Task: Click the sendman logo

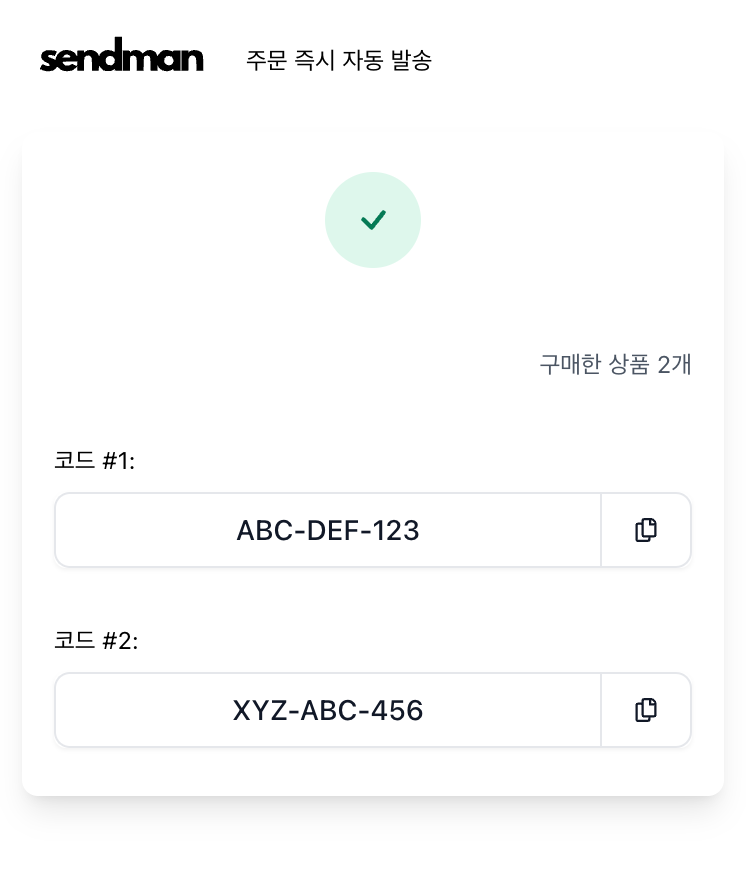Action: tap(122, 59)
